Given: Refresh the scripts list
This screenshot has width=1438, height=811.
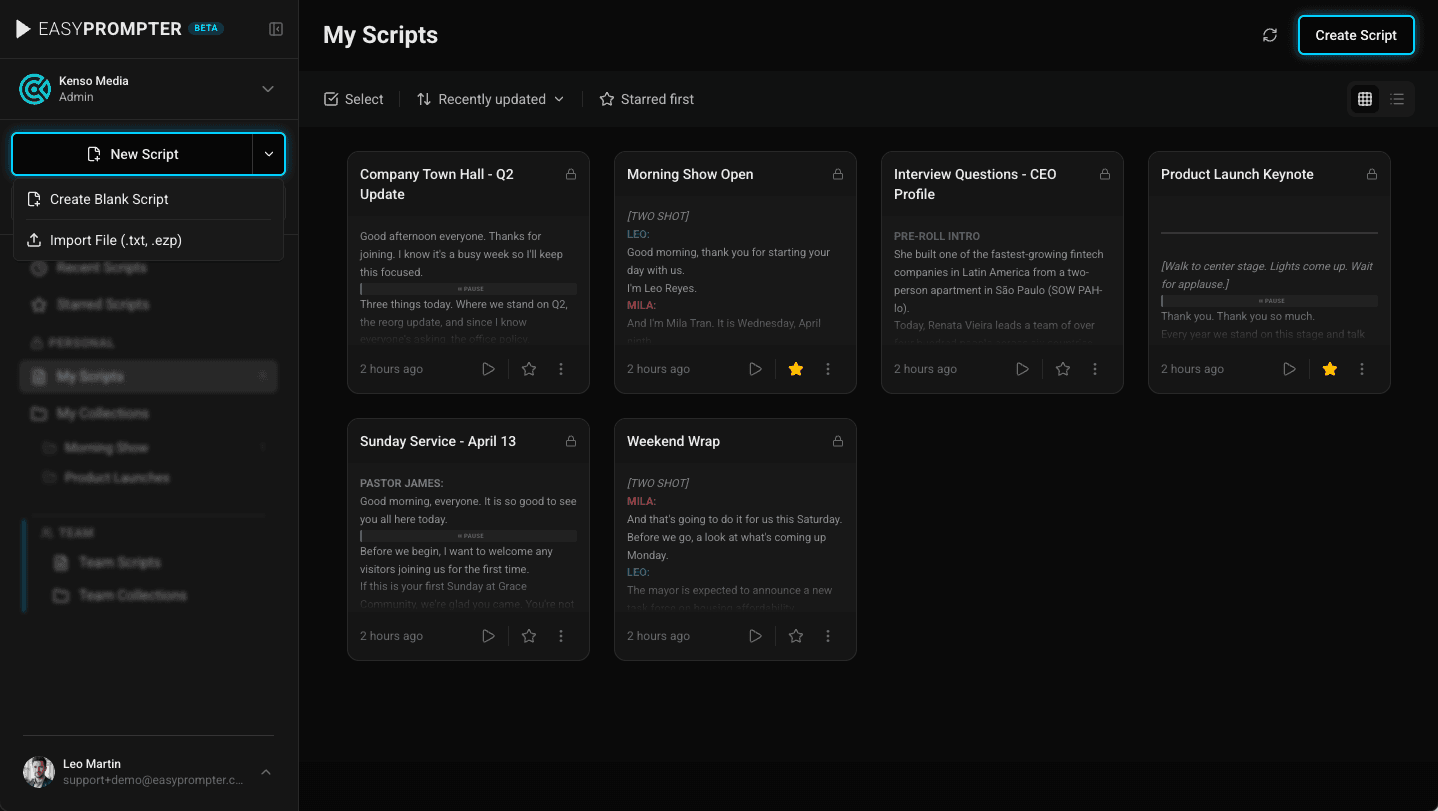Looking at the screenshot, I should pyautogui.click(x=1270, y=34).
